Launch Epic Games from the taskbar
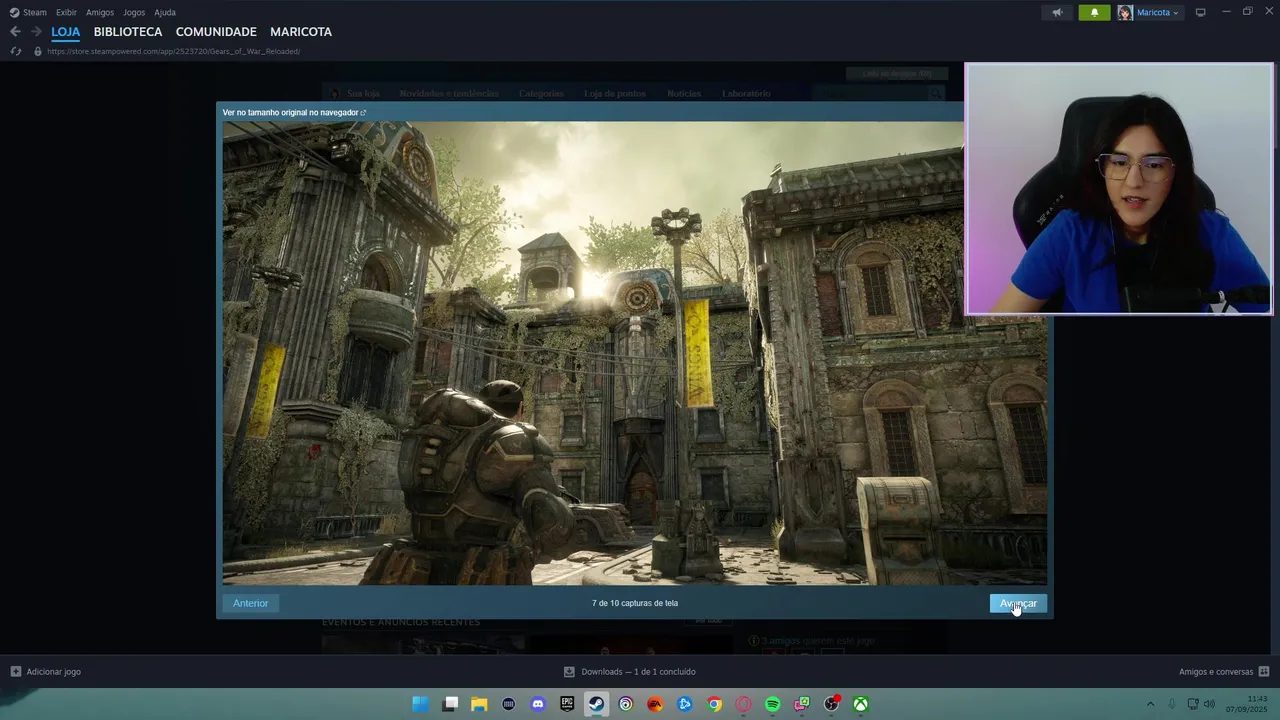The image size is (1280, 720). (x=567, y=704)
